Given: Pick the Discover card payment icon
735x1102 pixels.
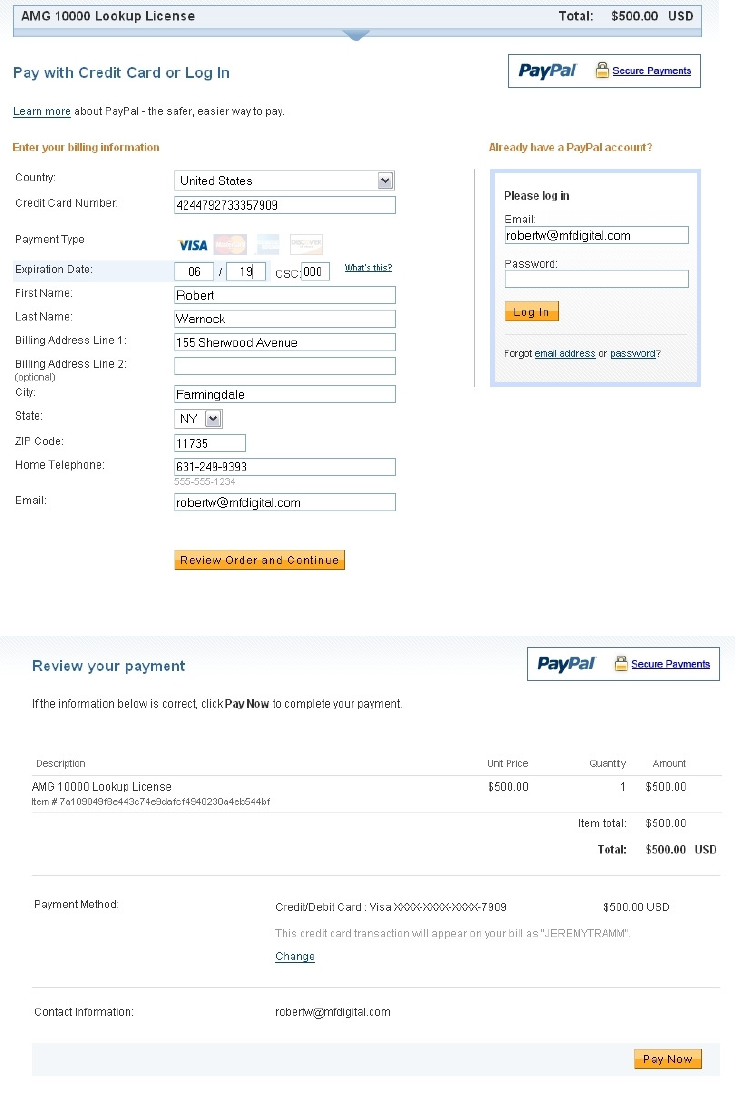Looking at the screenshot, I should tap(306, 245).
